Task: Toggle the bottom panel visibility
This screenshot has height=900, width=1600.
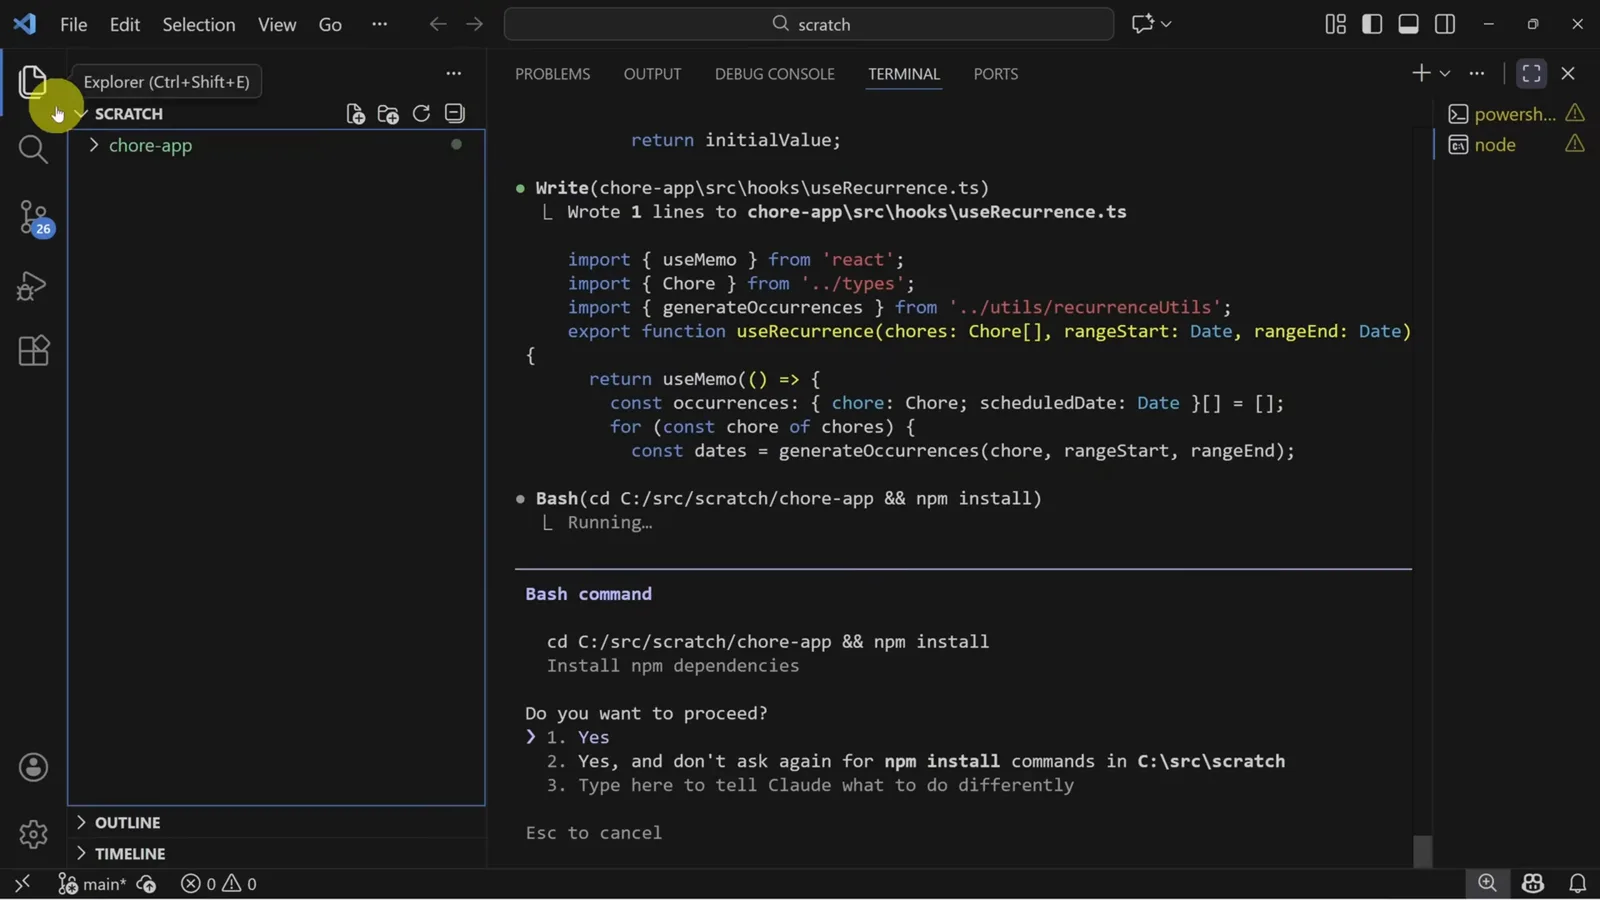Action: pos(1408,24)
